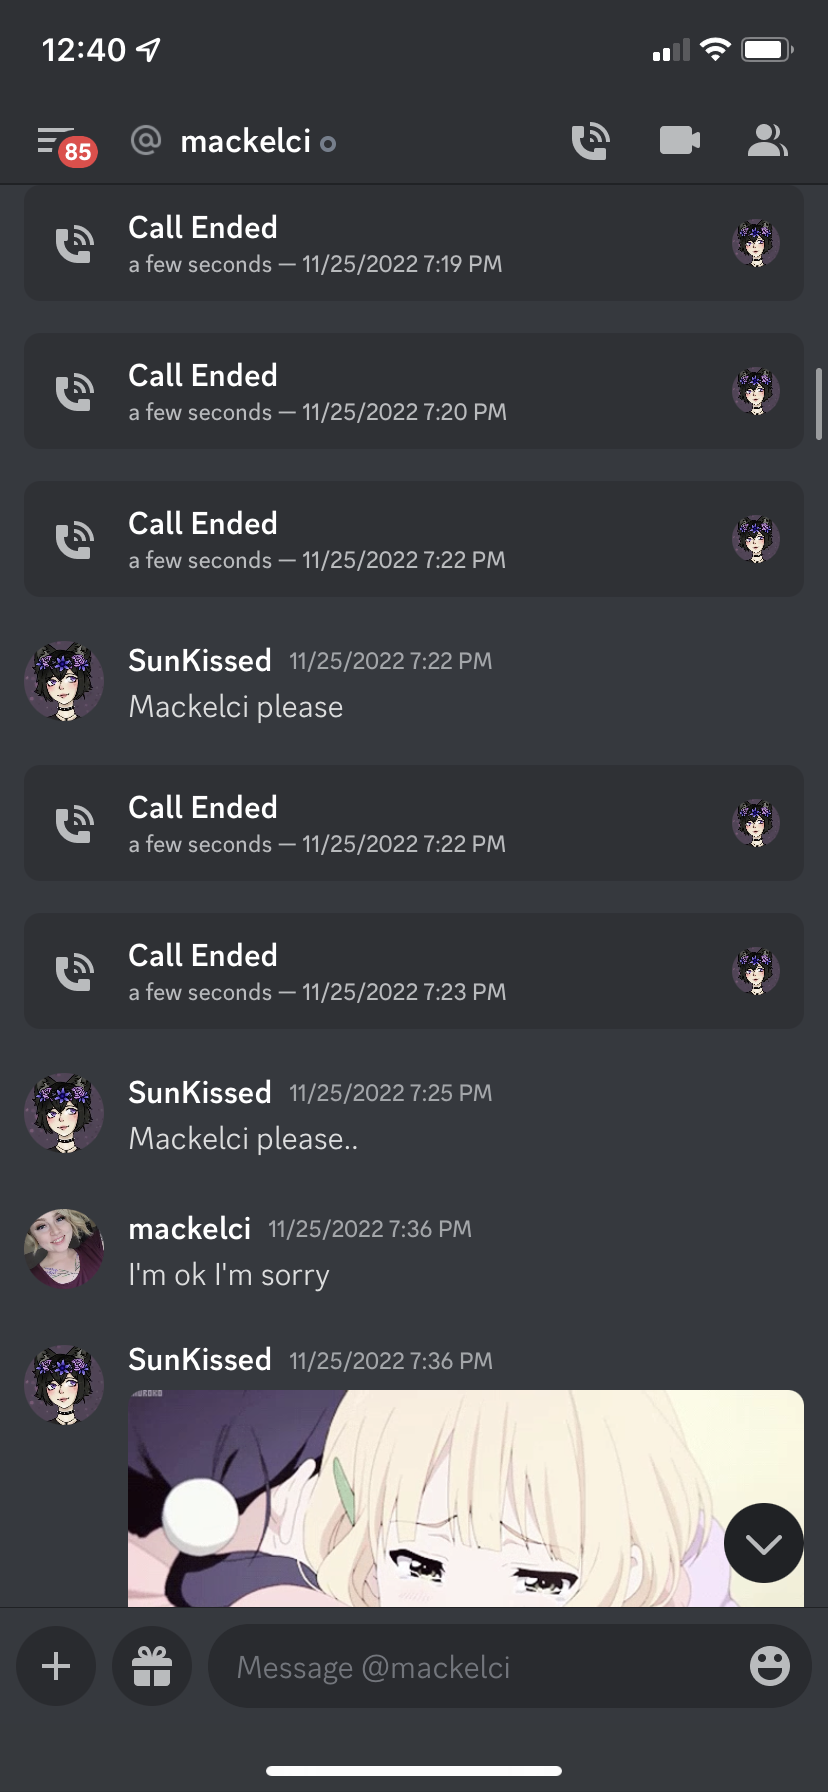Focus the Message @mackelci input field
This screenshot has height=1792, width=828.
tap(510, 1666)
